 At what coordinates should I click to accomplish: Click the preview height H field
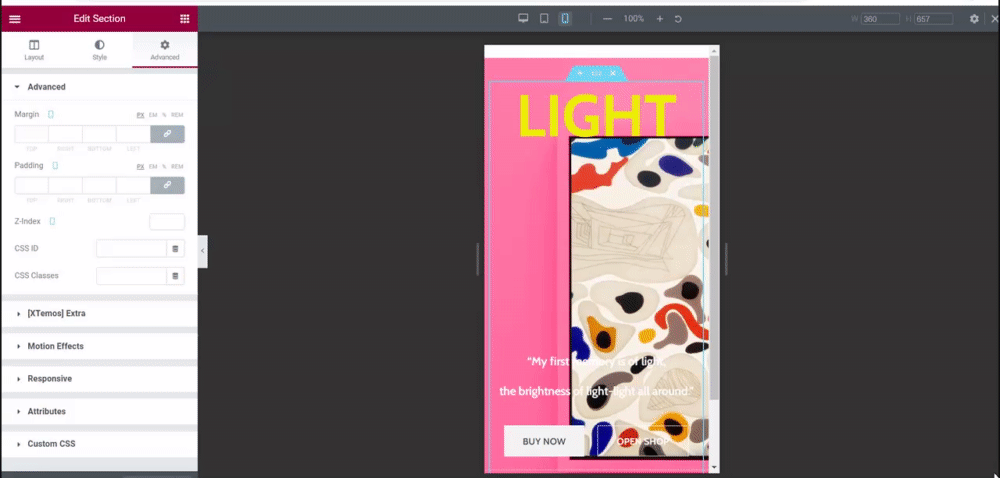(934, 19)
